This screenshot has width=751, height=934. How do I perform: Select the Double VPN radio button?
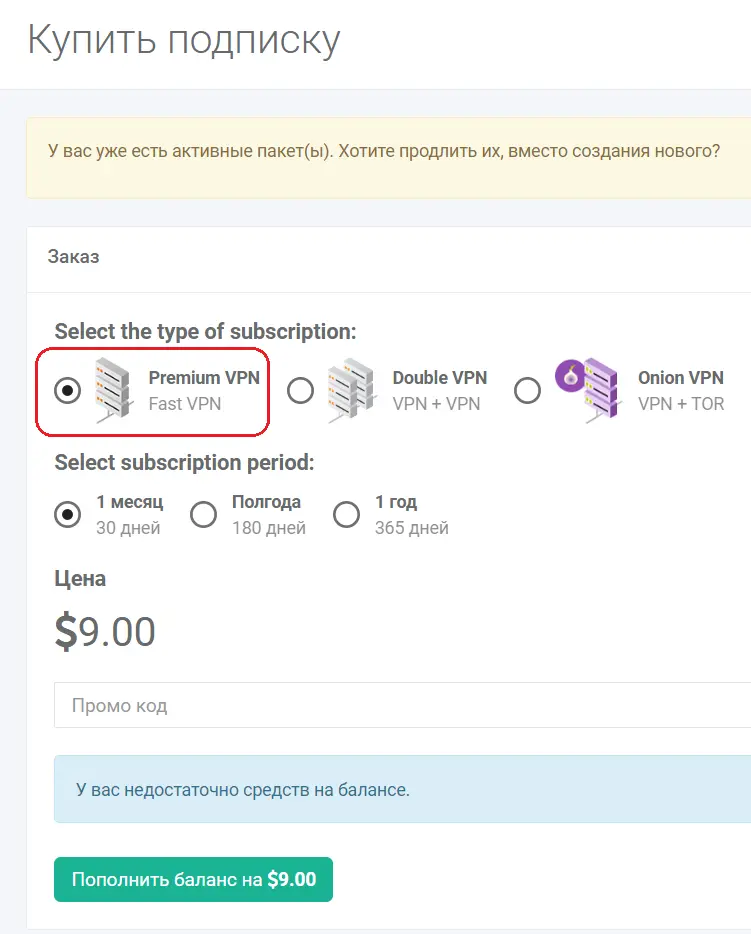point(300,391)
